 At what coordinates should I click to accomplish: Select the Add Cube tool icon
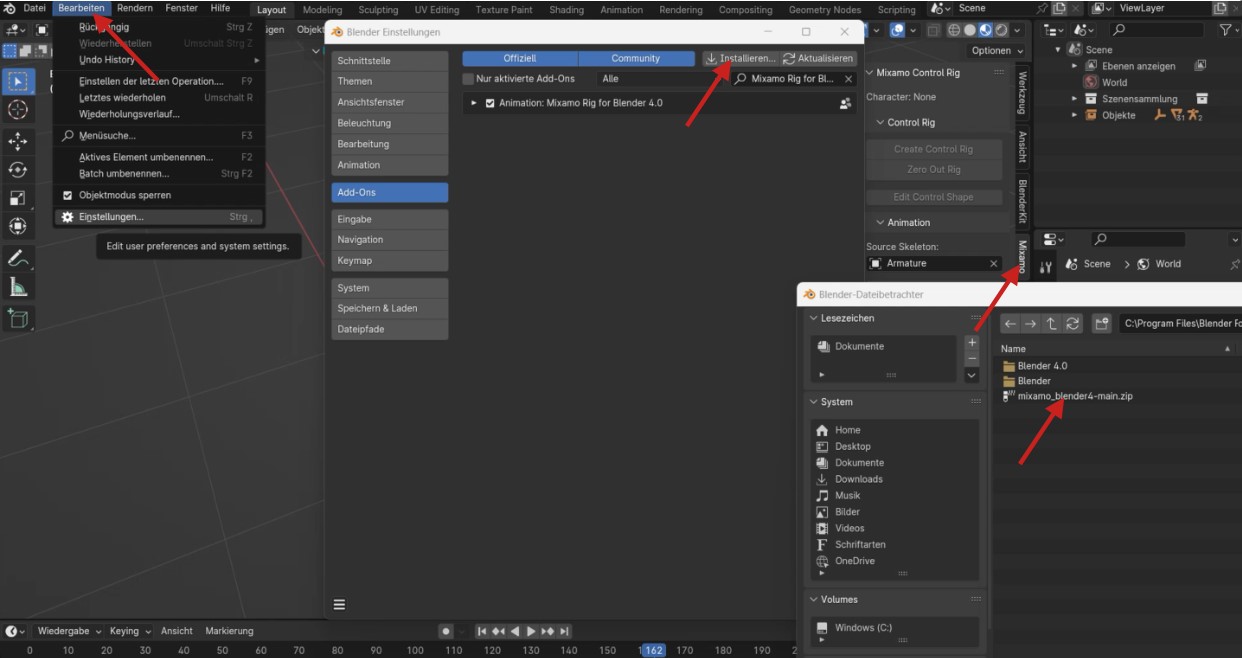(18, 318)
